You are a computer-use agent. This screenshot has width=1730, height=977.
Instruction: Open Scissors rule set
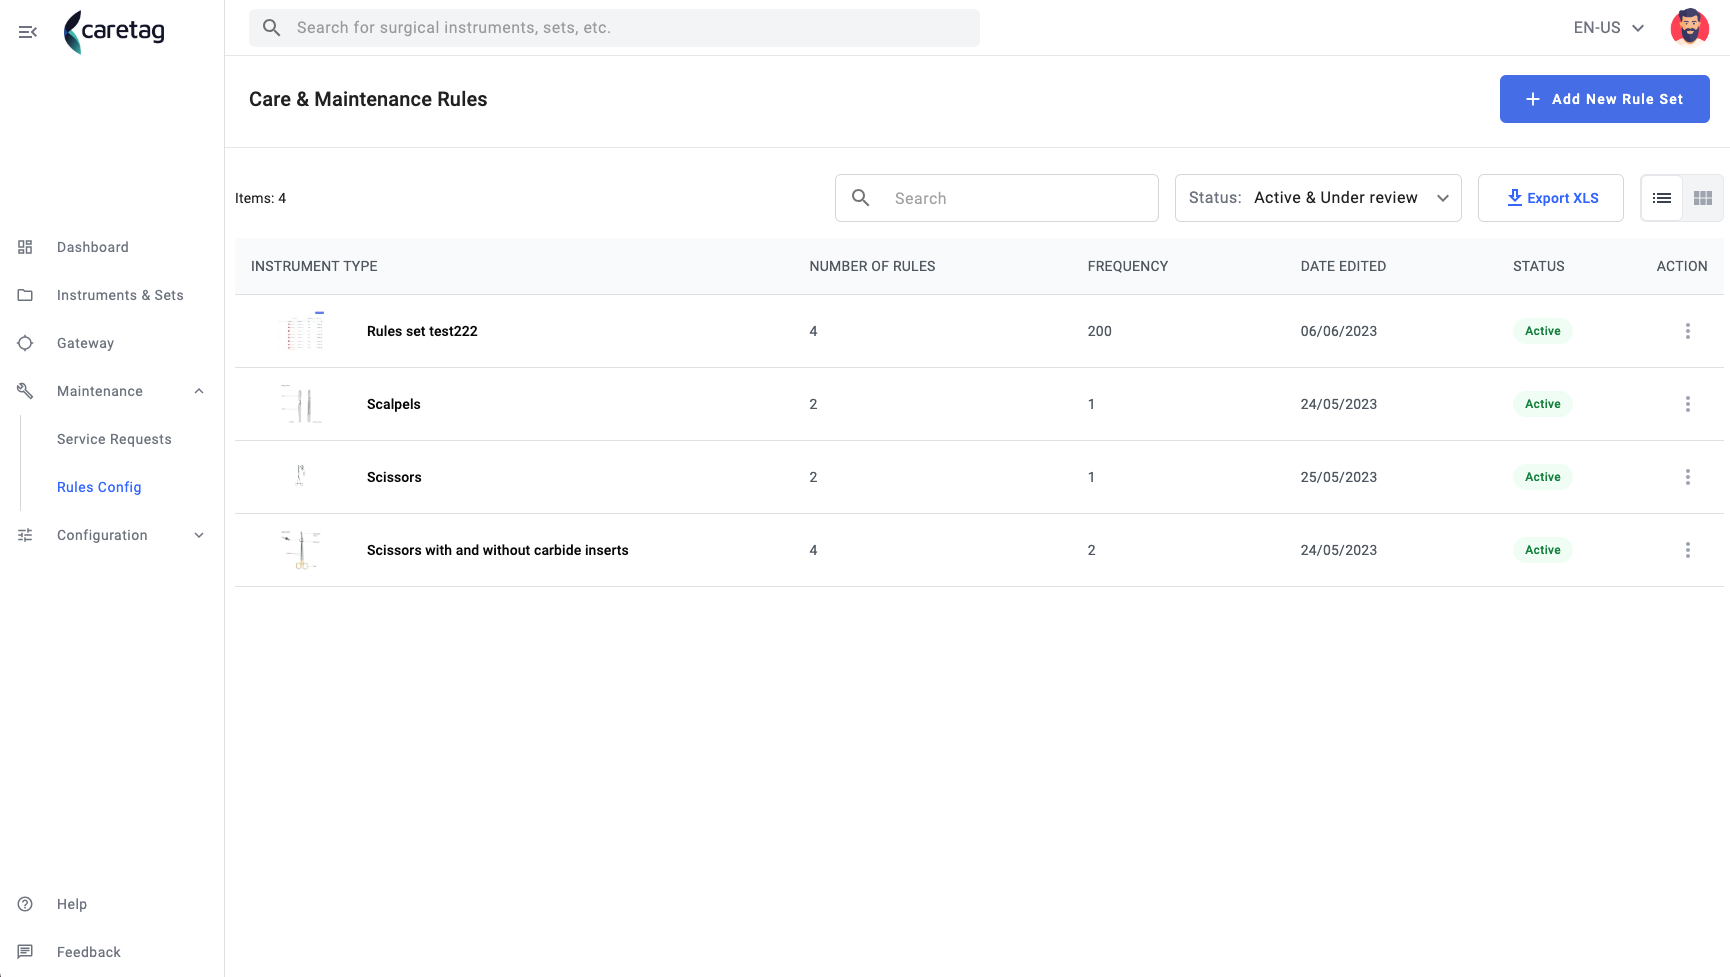point(394,477)
